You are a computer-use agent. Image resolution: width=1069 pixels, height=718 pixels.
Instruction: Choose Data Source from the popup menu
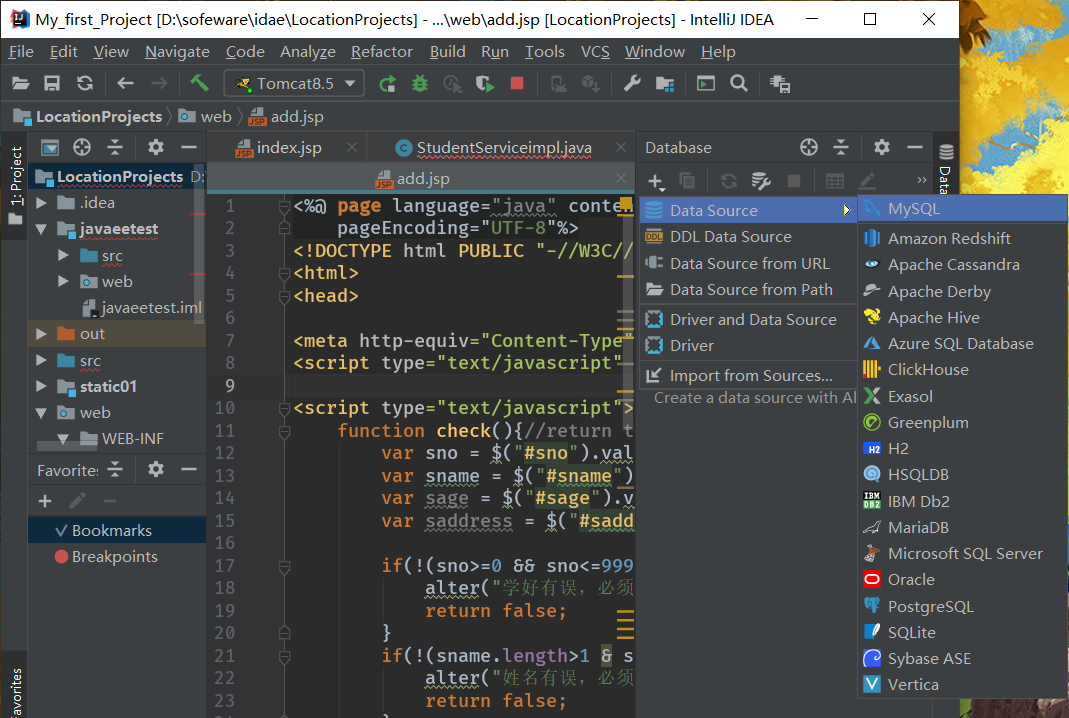click(x=749, y=210)
